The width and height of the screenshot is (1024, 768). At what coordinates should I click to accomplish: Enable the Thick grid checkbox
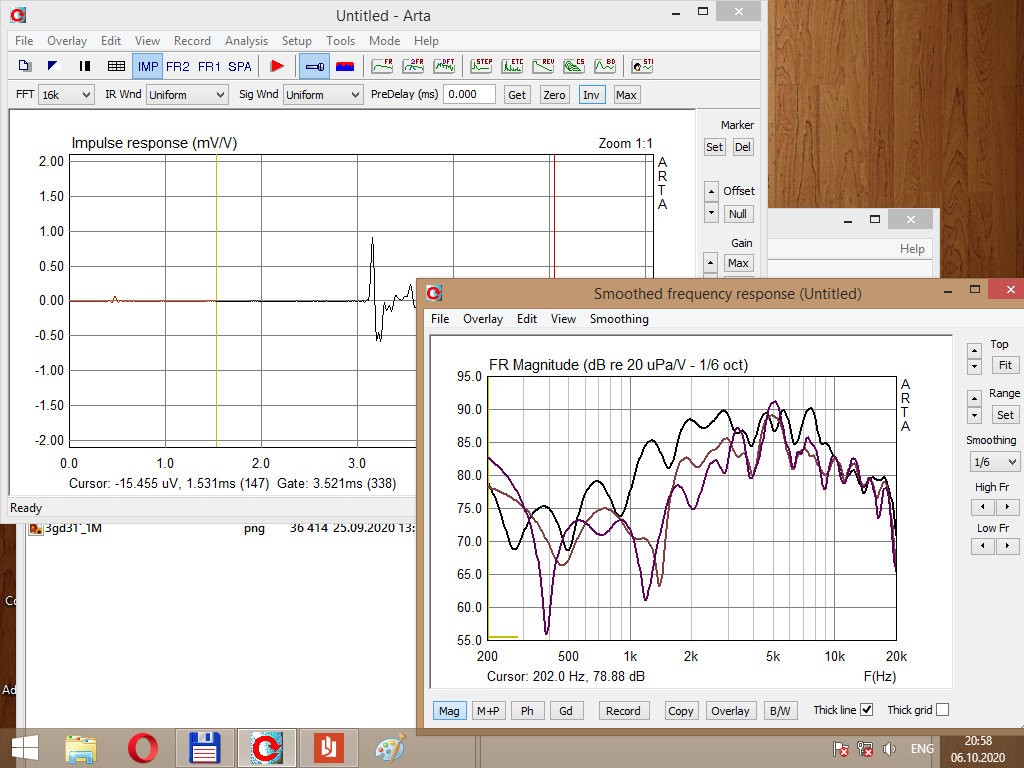pos(941,710)
